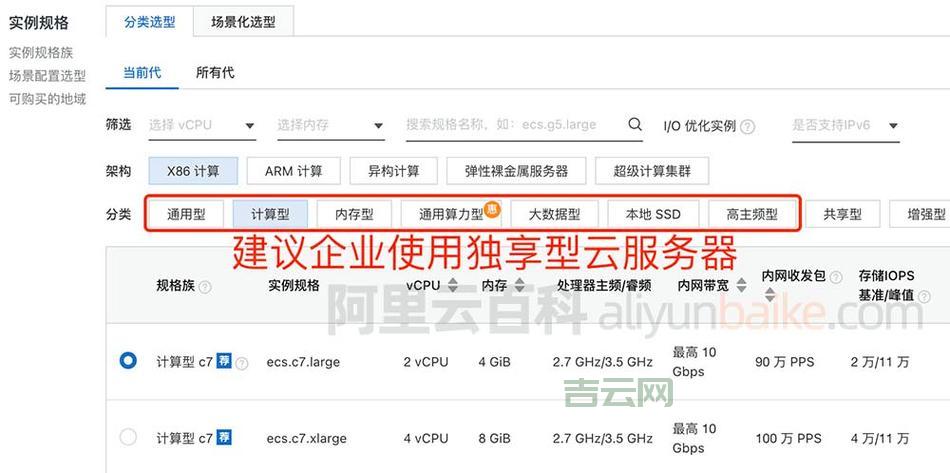Viewport: 950px width, 473px height.
Task: Sort by 内存 column arrows
Action: [519, 285]
